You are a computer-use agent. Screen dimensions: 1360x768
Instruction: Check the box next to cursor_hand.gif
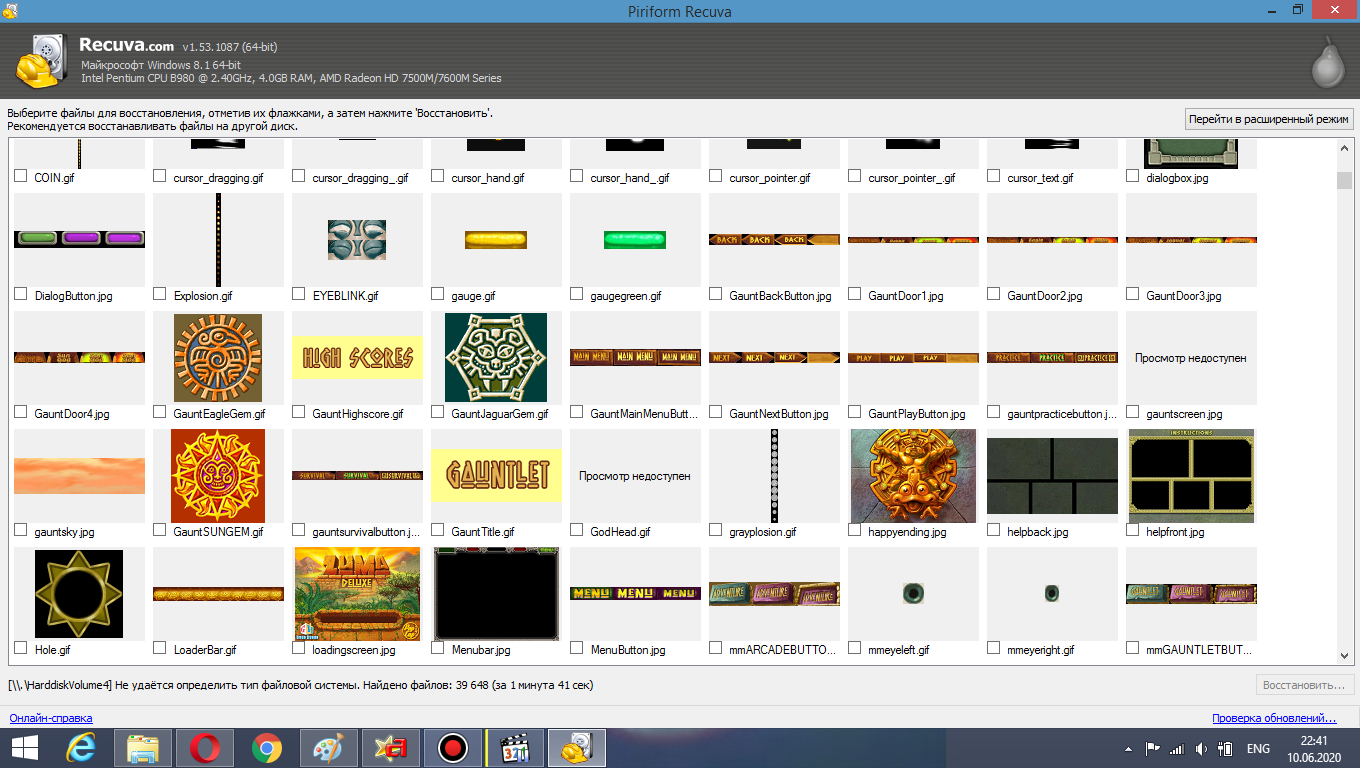[x=438, y=176]
